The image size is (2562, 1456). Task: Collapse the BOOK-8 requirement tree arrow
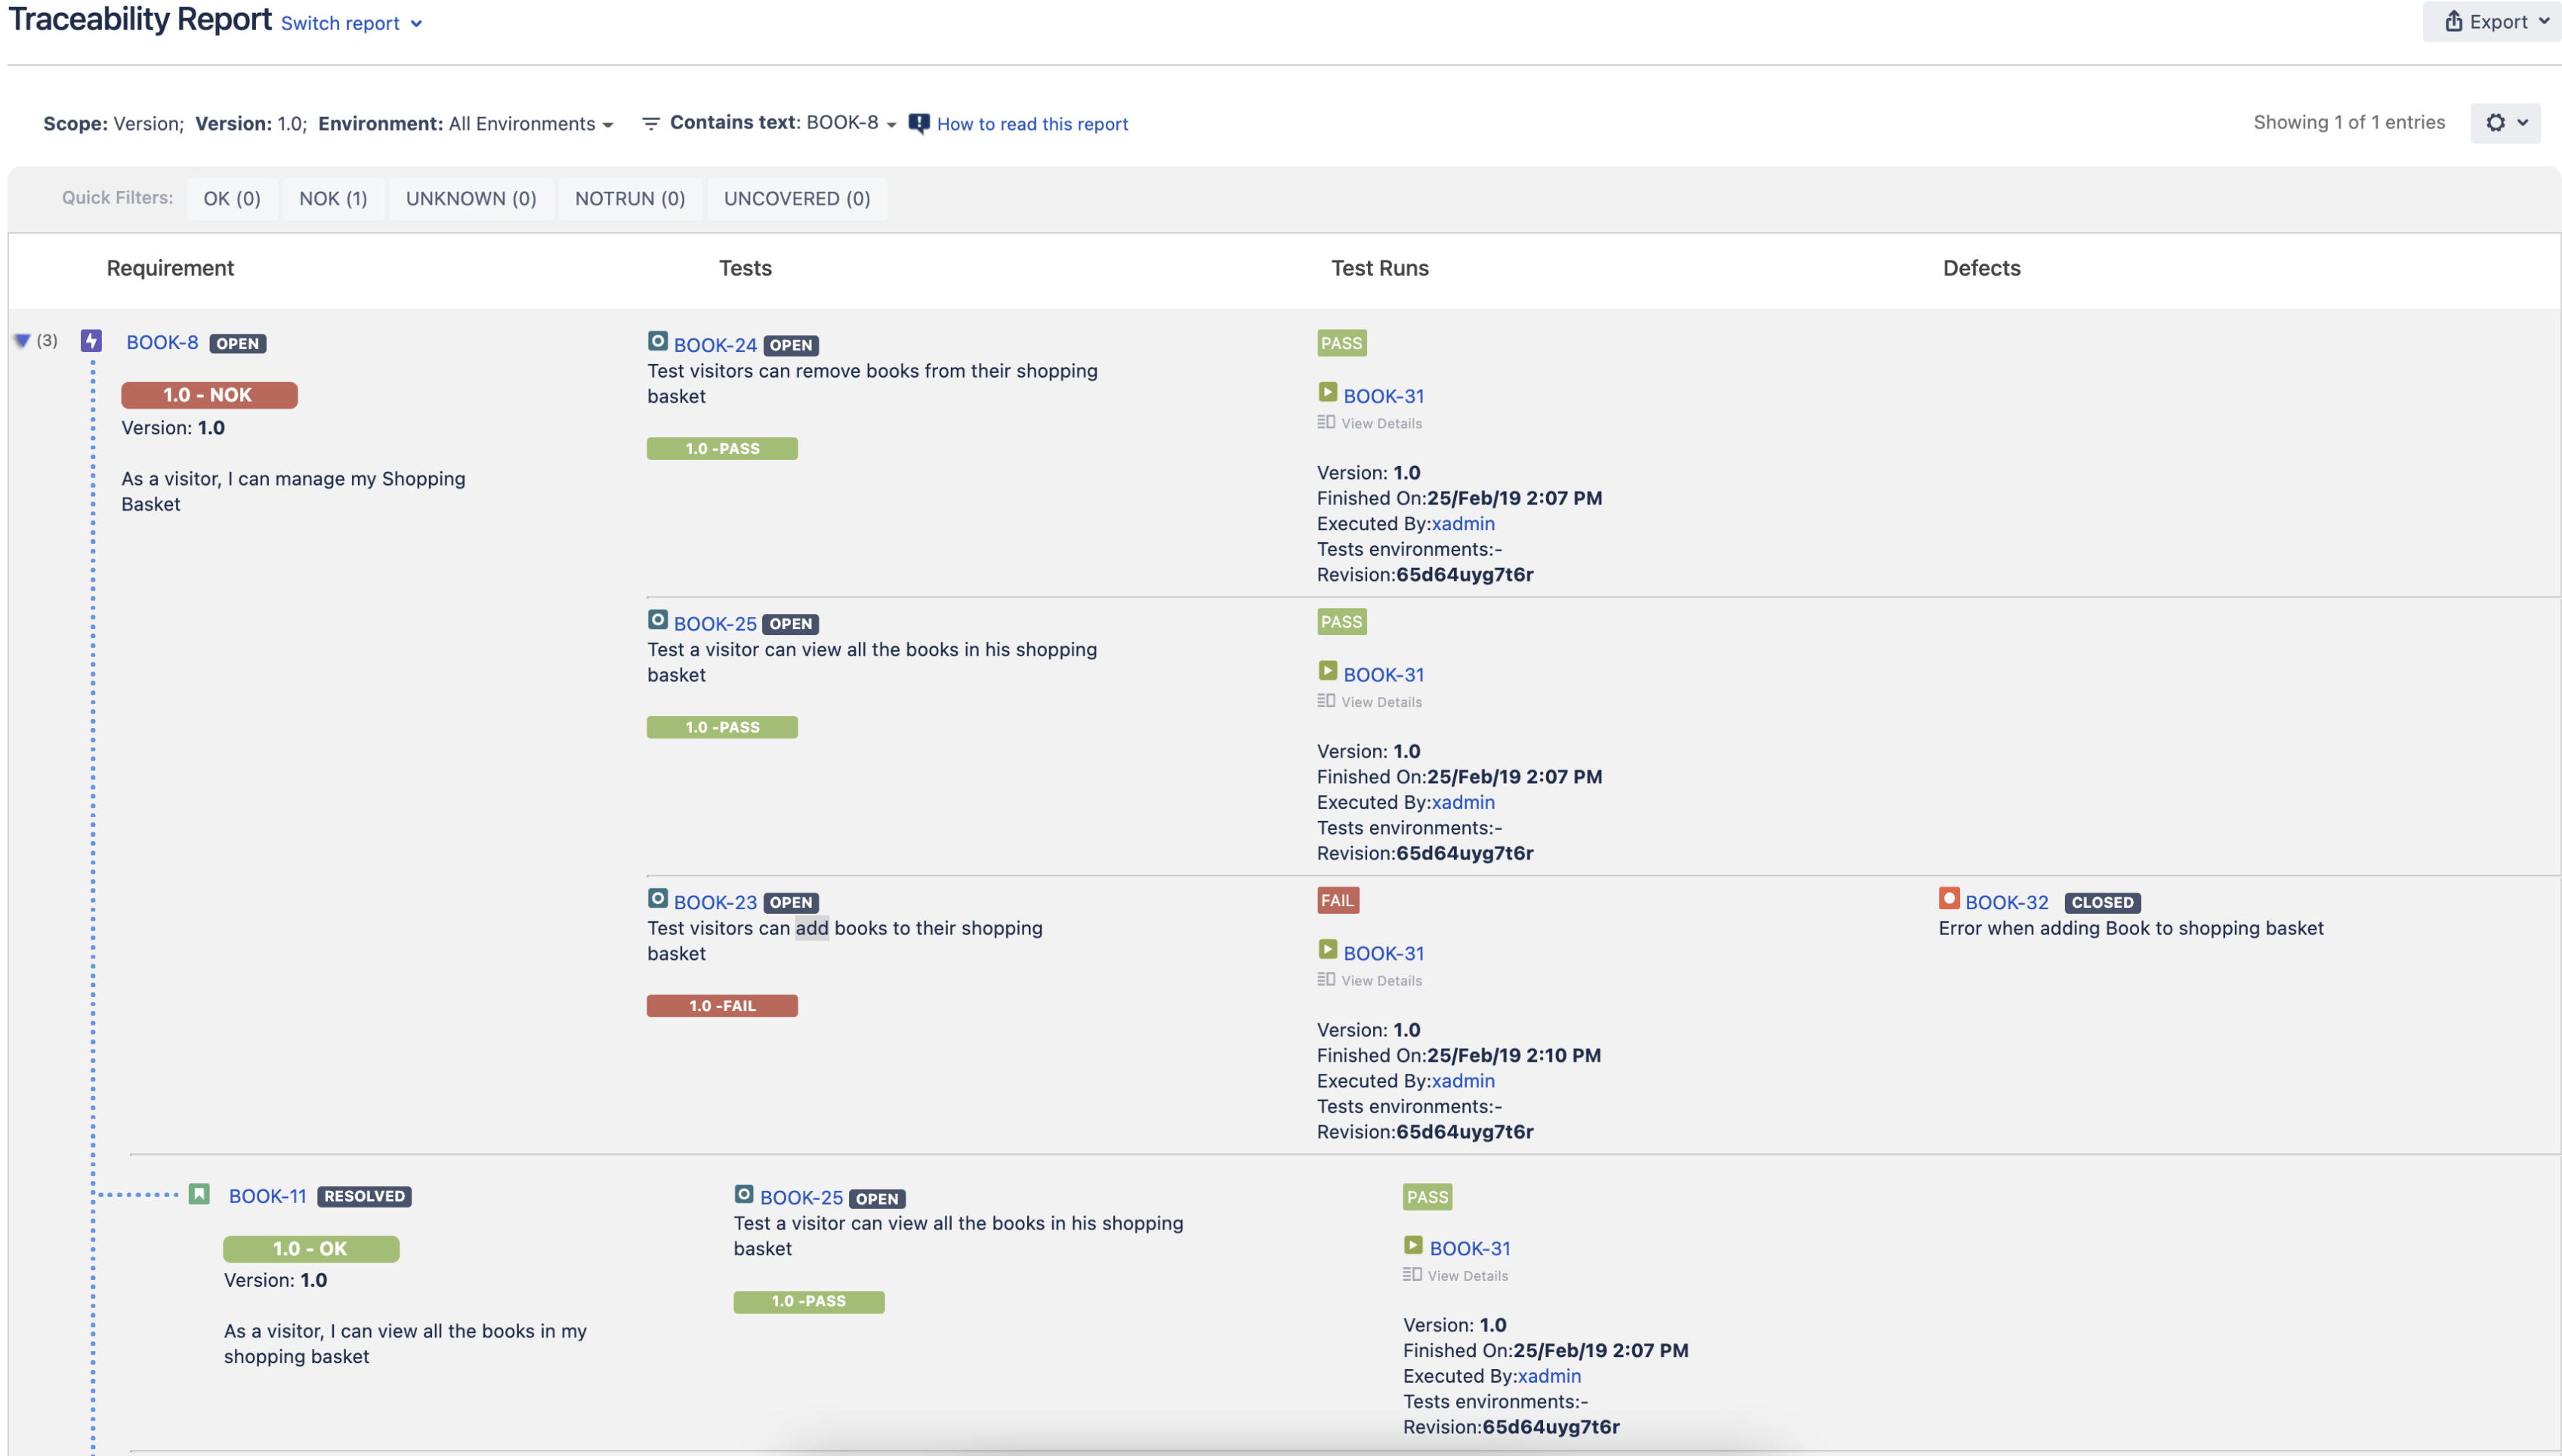pyautogui.click(x=22, y=341)
